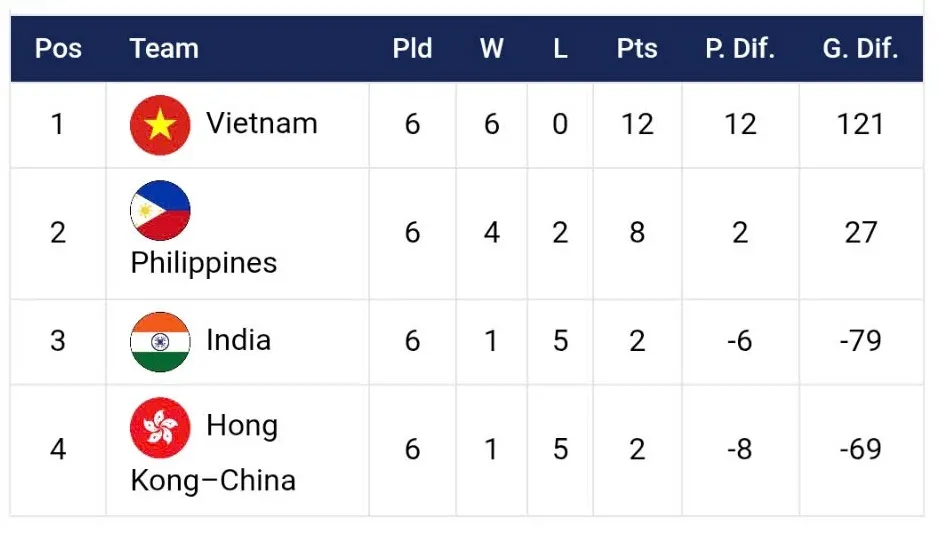Sort by the Pos column header
Screen dimensions: 938x538
[x=58, y=49]
